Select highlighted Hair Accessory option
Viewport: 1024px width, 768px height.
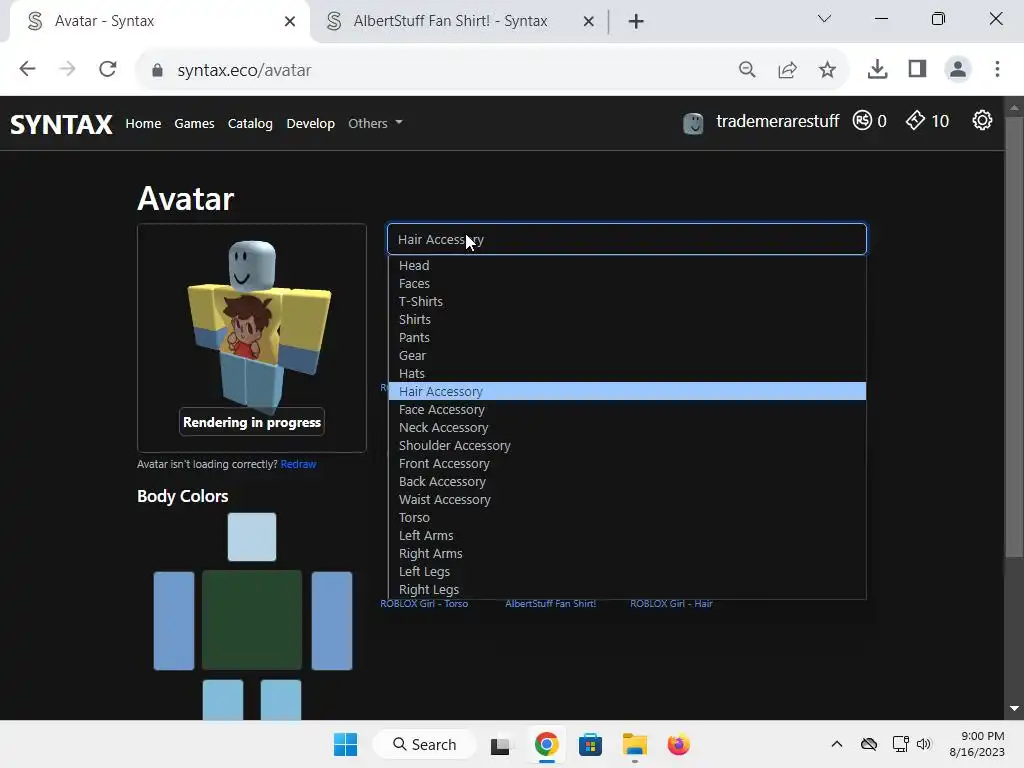click(x=627, y=391)
